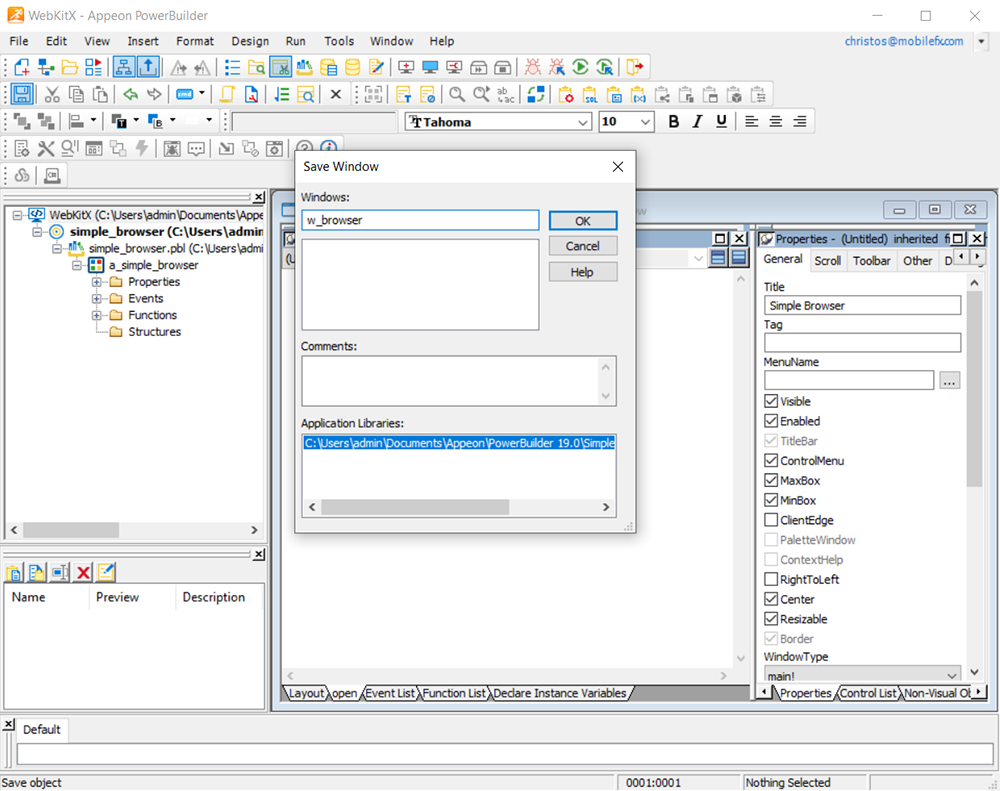Click Cancel in Save Window dialog
The width and height of the screenshot is (1000, 791).
[x=583, y=246]
